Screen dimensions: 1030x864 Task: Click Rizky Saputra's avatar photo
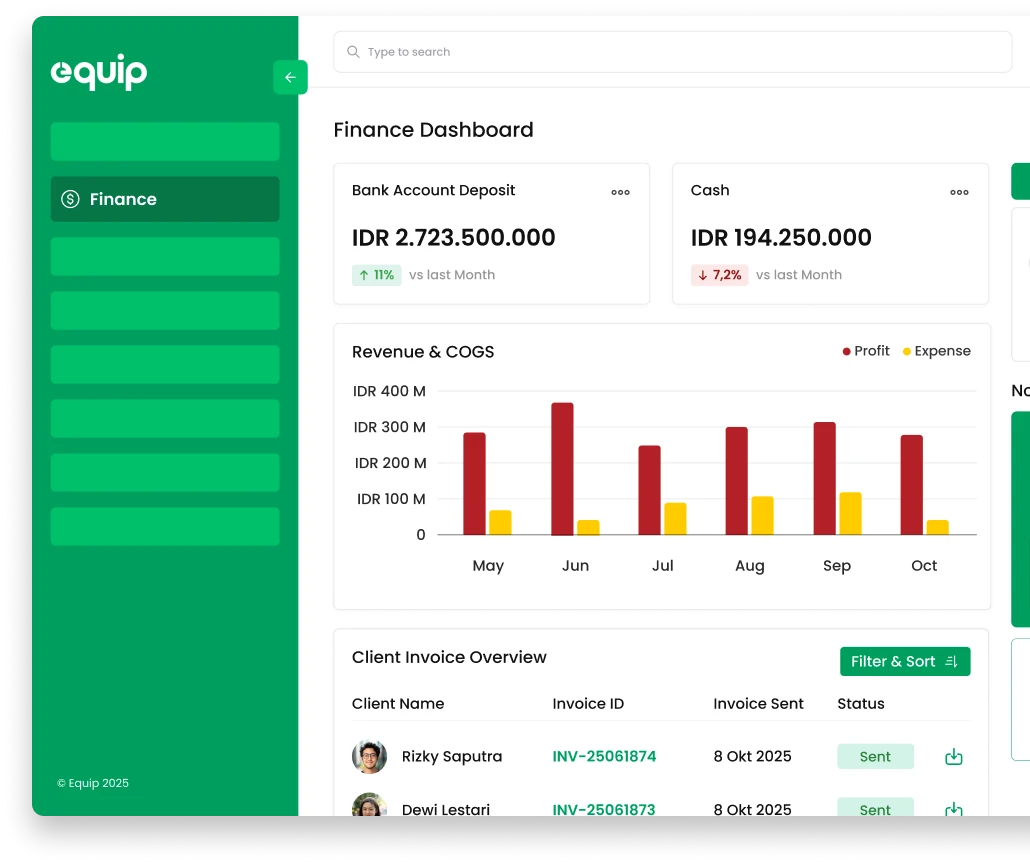369,757
